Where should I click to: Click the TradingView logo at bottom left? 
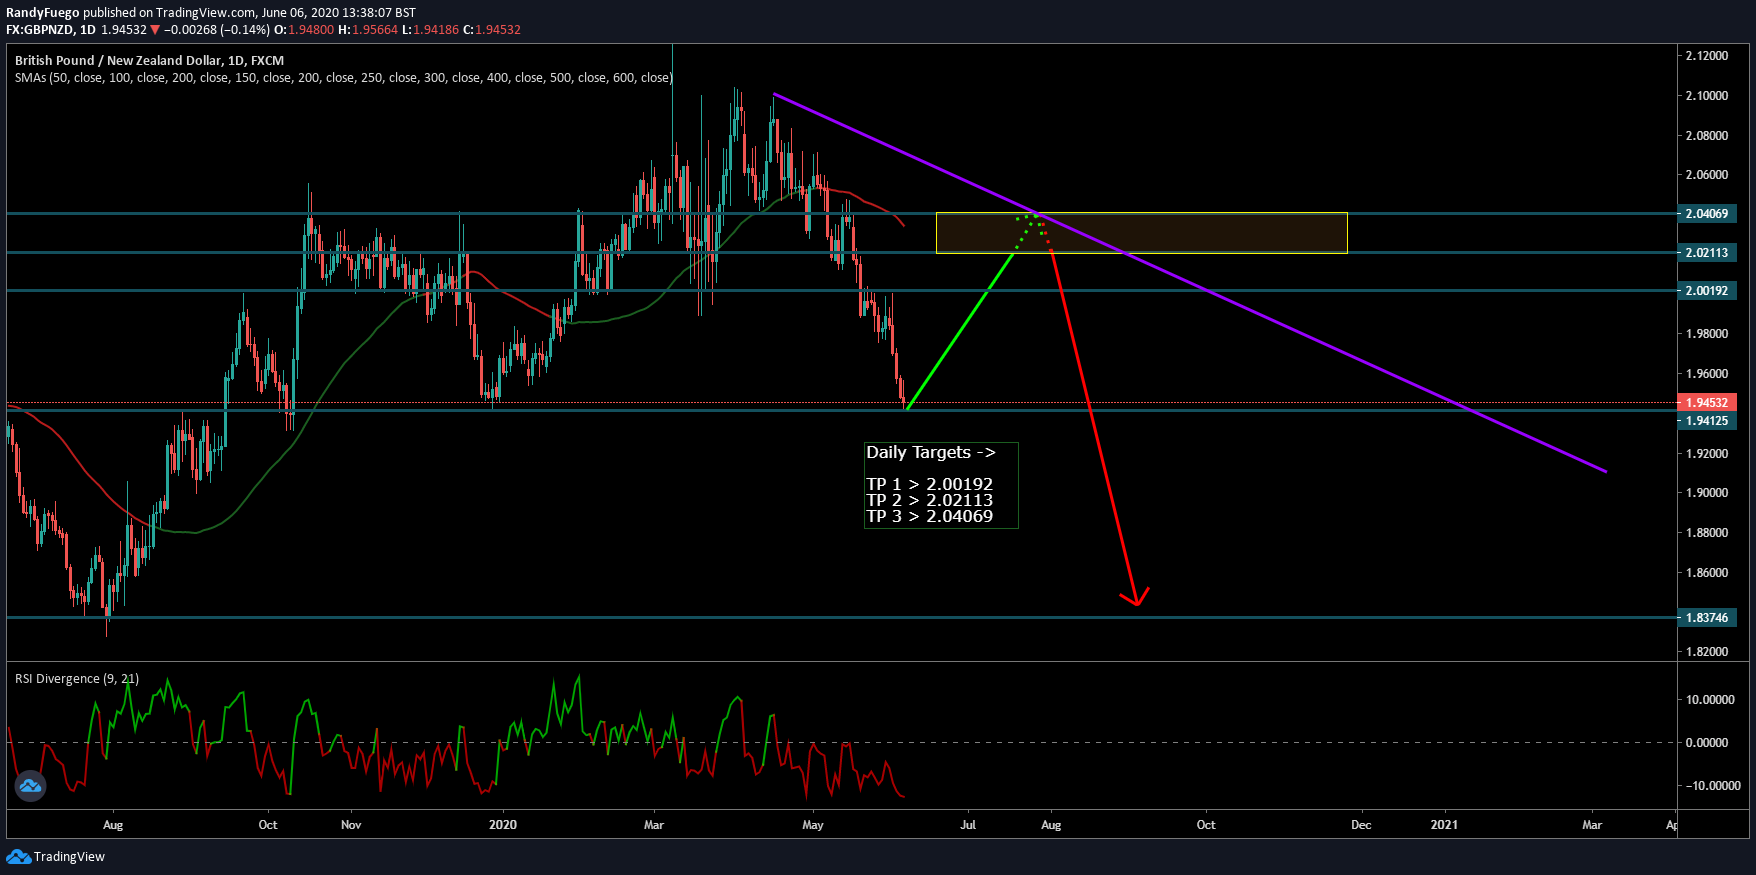[x=56, y=857]
